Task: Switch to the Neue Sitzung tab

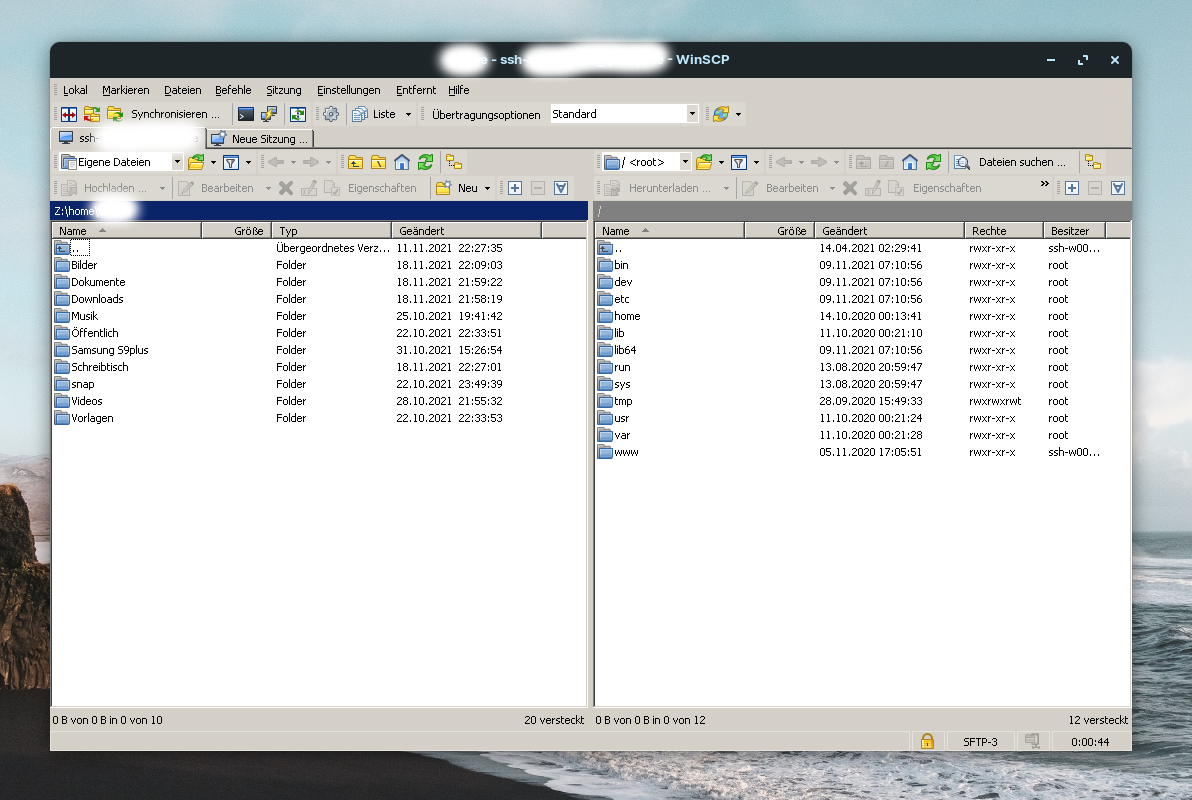Action: (x=260, y=138)
